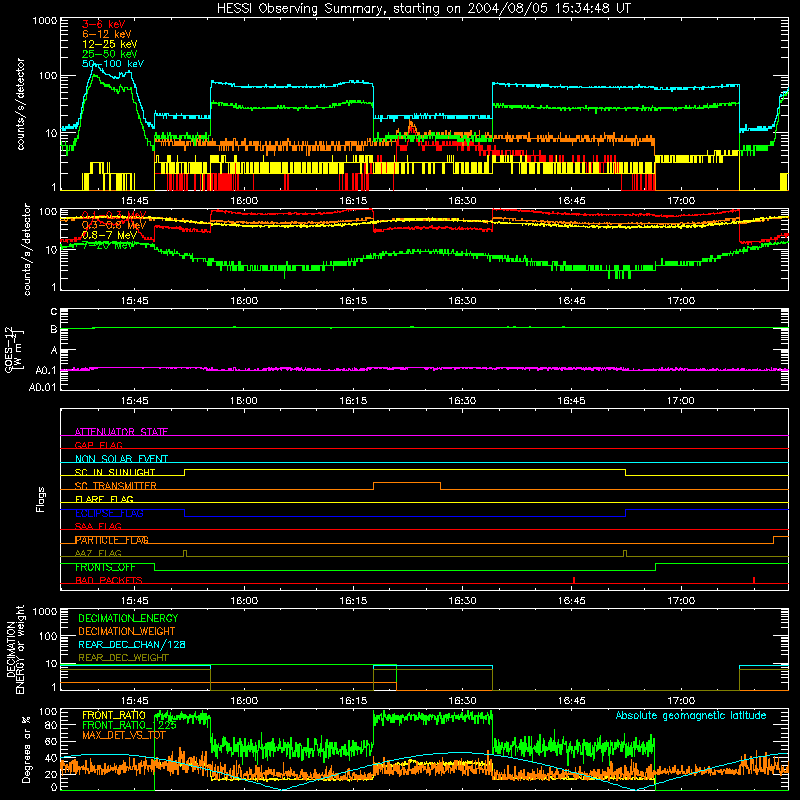This screenshot has width=800, height=800.
Task: Select the NON_SOLAR_EVENT flag label
Action: 121,459
